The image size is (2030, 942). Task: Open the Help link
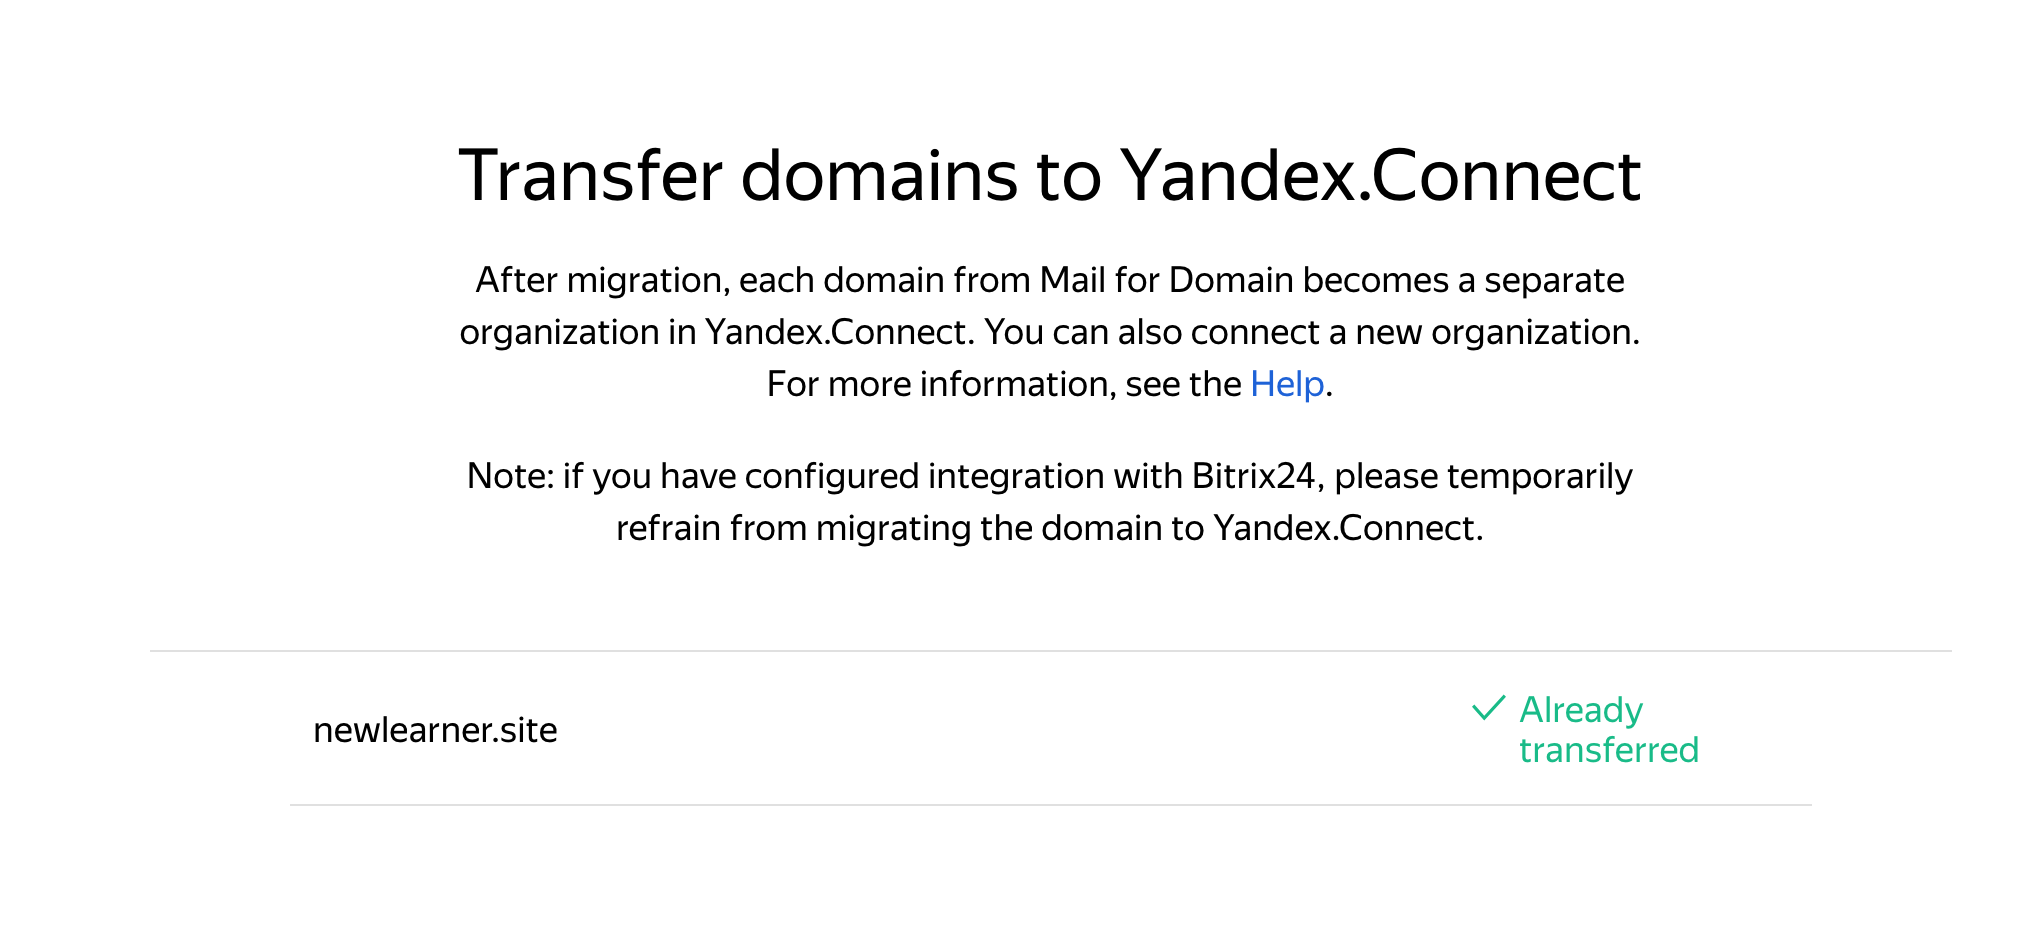pyautogui.click(x=1287, y=384)
